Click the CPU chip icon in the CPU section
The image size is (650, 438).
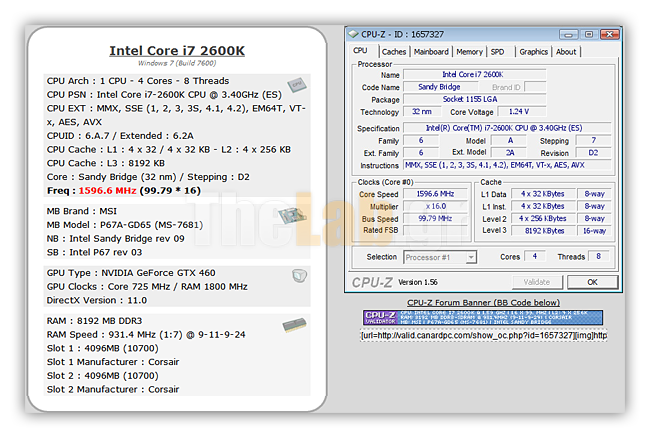[x=297, y=85]
